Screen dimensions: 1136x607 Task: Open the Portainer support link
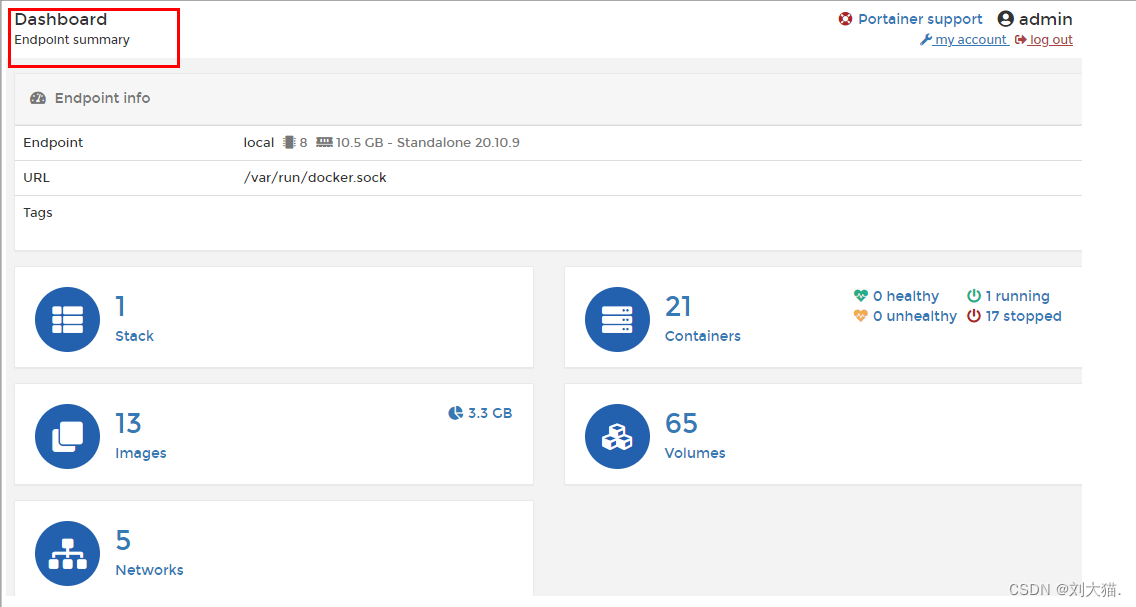coord(920,19)
